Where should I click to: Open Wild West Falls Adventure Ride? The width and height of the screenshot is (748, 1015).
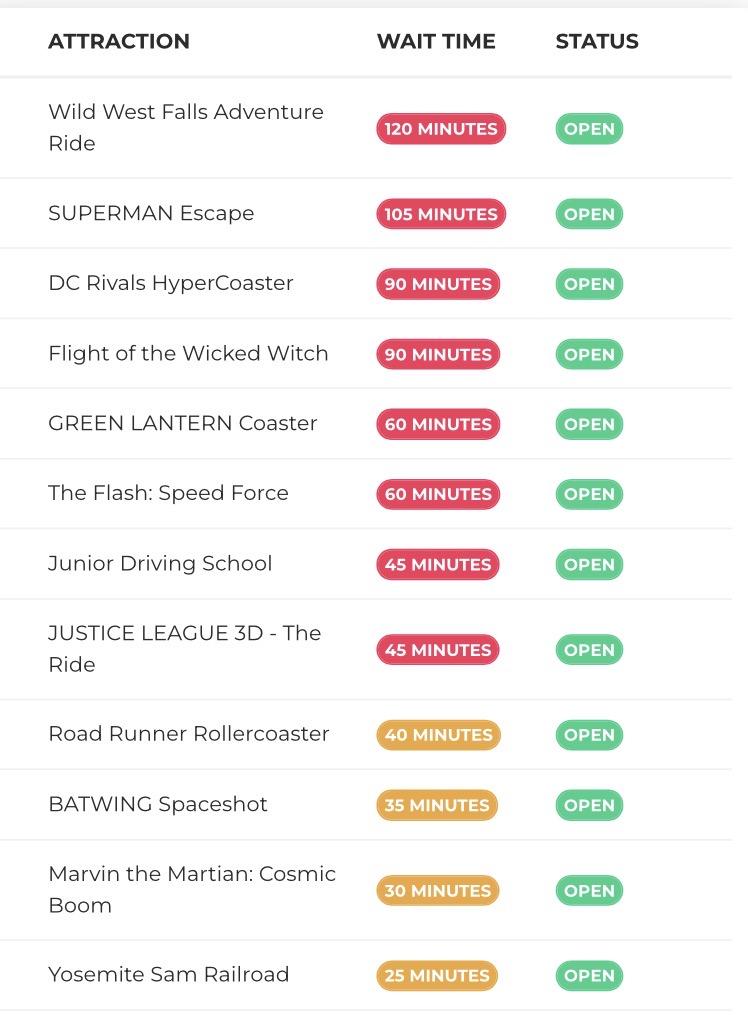click(186, 128)
